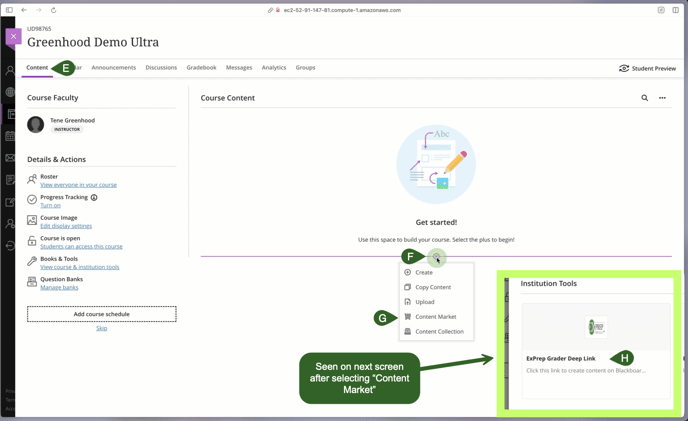
Task: Switch to the Announcements tab
Action: [113, 68]
